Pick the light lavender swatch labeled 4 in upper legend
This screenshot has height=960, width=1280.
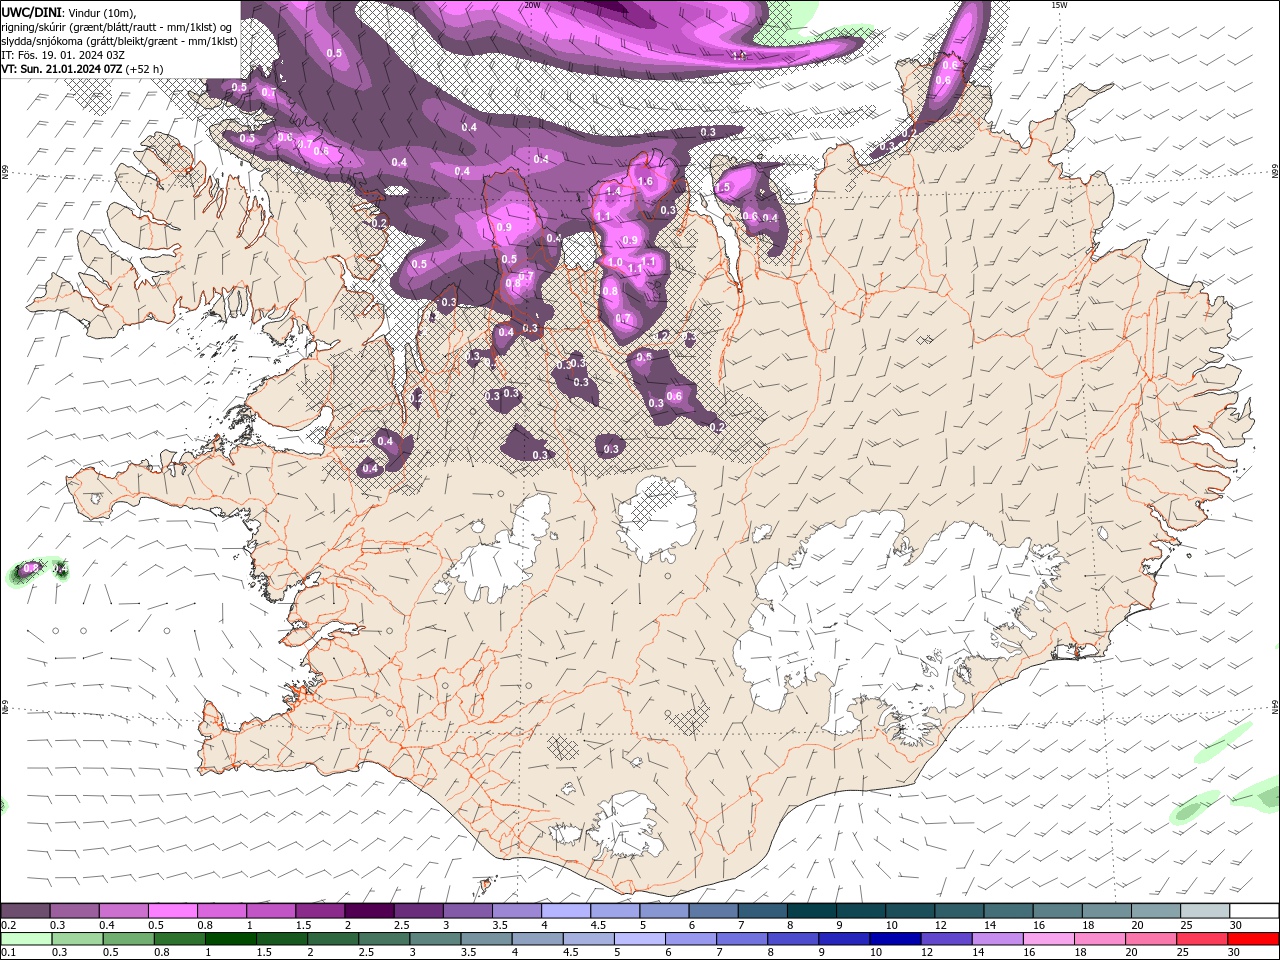pyautogui.click(x=566, y=911)
